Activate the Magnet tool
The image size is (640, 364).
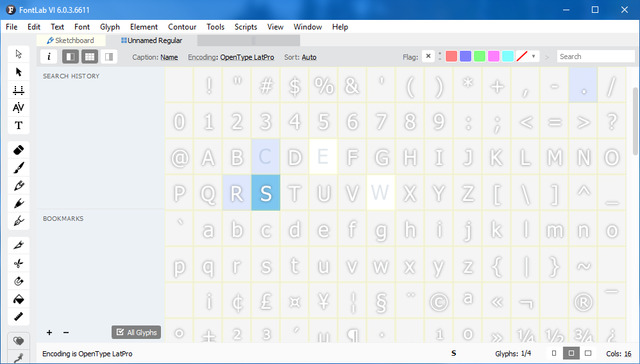[x=18, y=281]
